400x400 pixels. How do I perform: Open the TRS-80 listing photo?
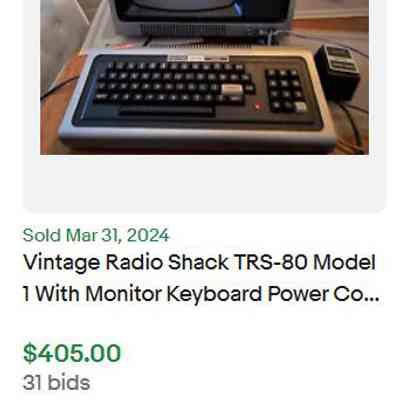(x=204, y=77)
